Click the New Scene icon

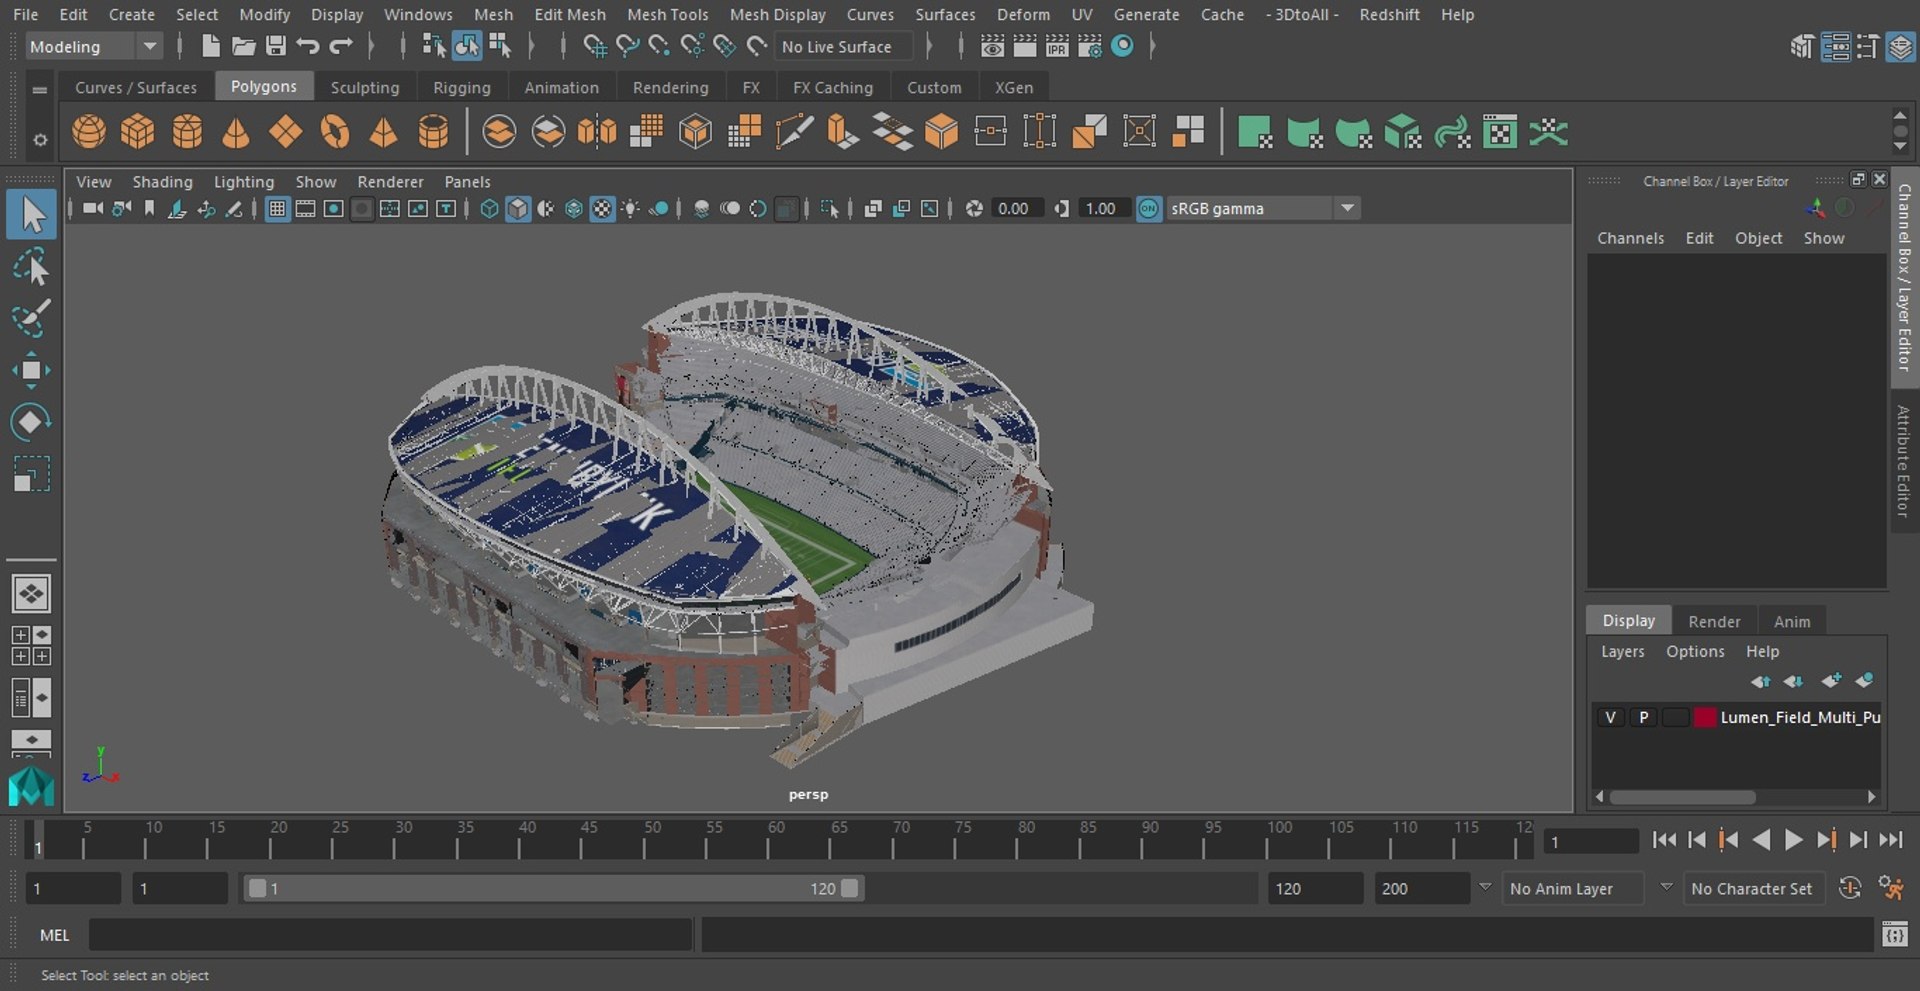click(210, 46)
